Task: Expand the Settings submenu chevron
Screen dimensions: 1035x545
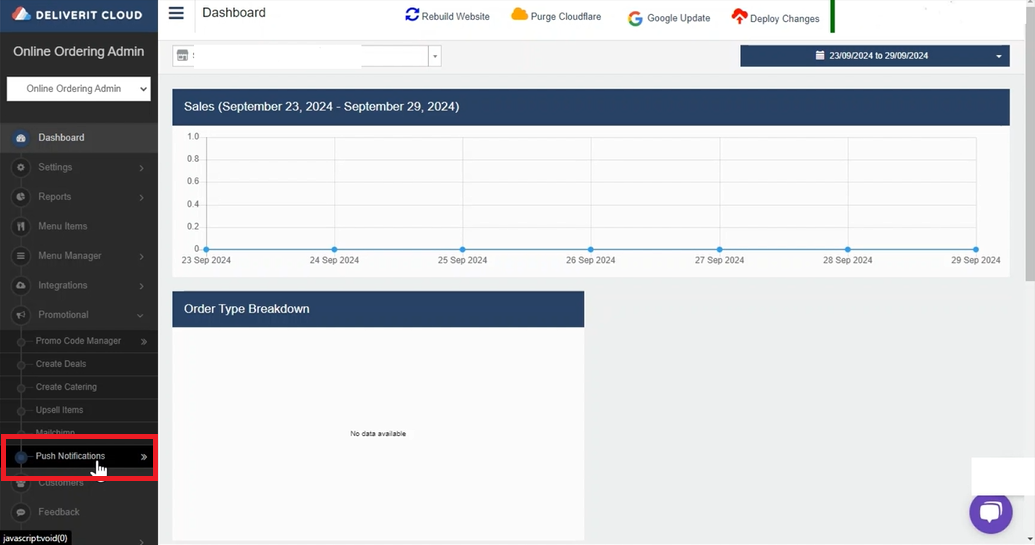Action: coord(141,168)
